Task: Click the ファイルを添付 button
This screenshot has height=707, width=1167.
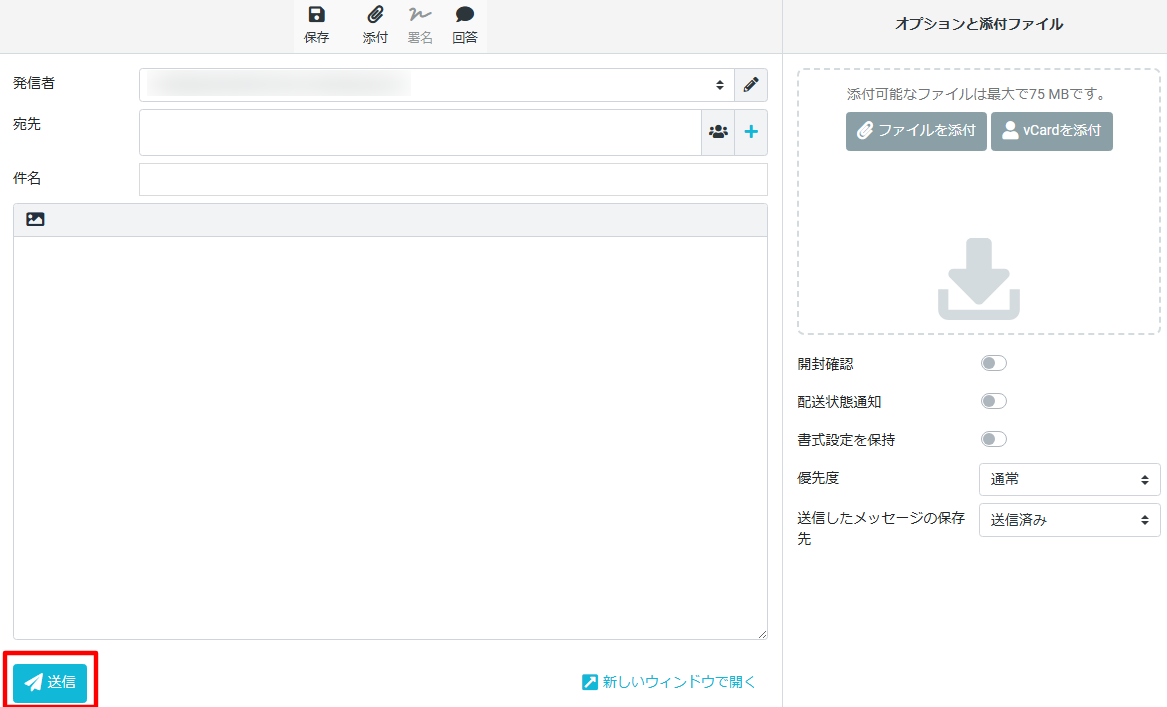Action: click(x=916, y=131)
